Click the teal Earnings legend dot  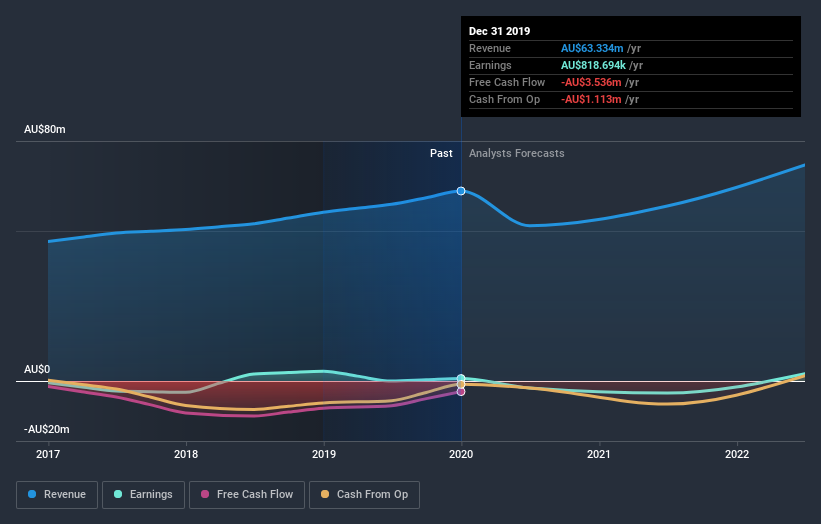118,494
